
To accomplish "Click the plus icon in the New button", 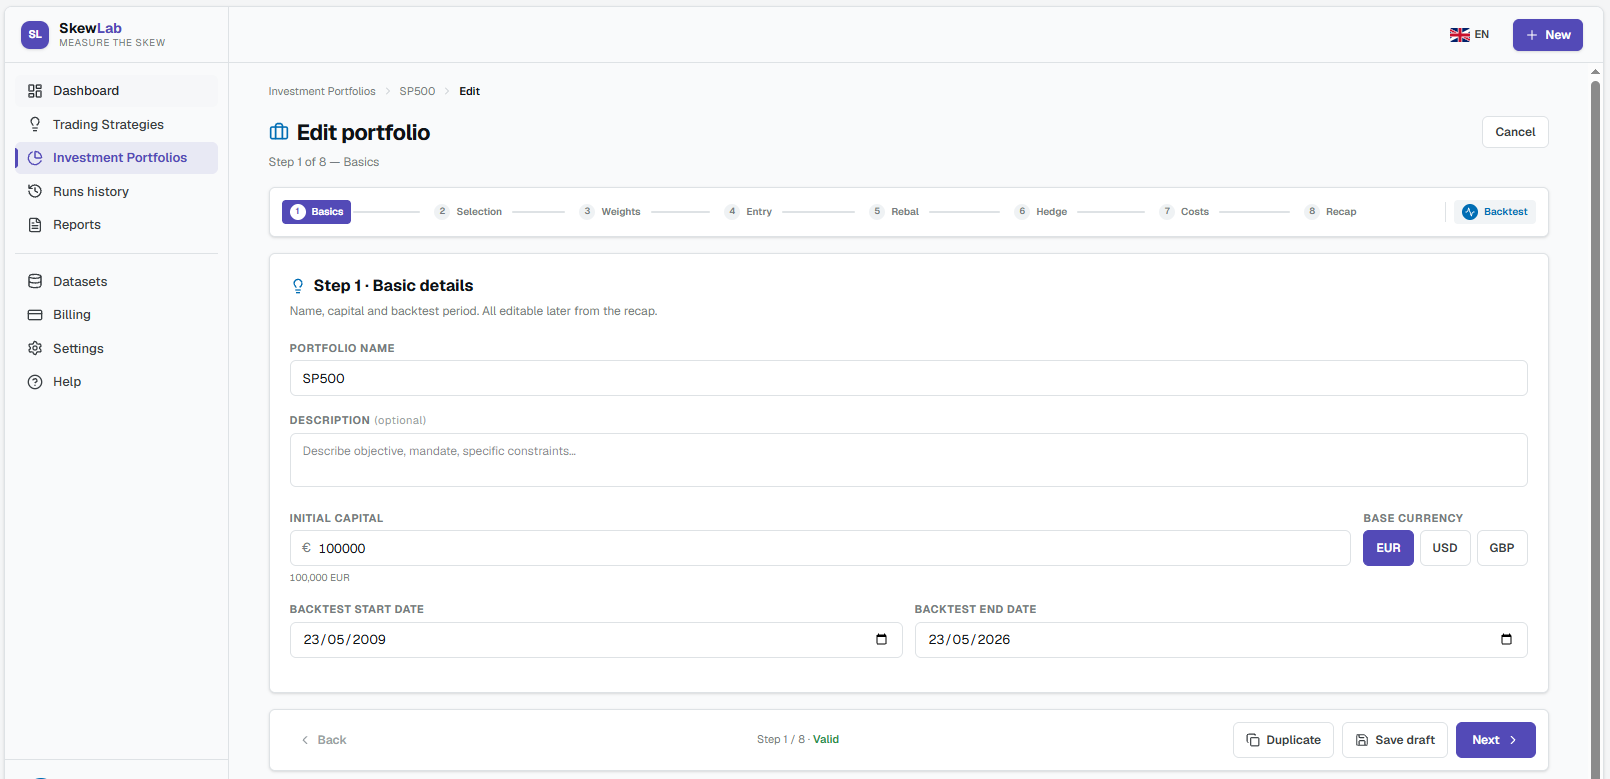I will click(1532, 35).
